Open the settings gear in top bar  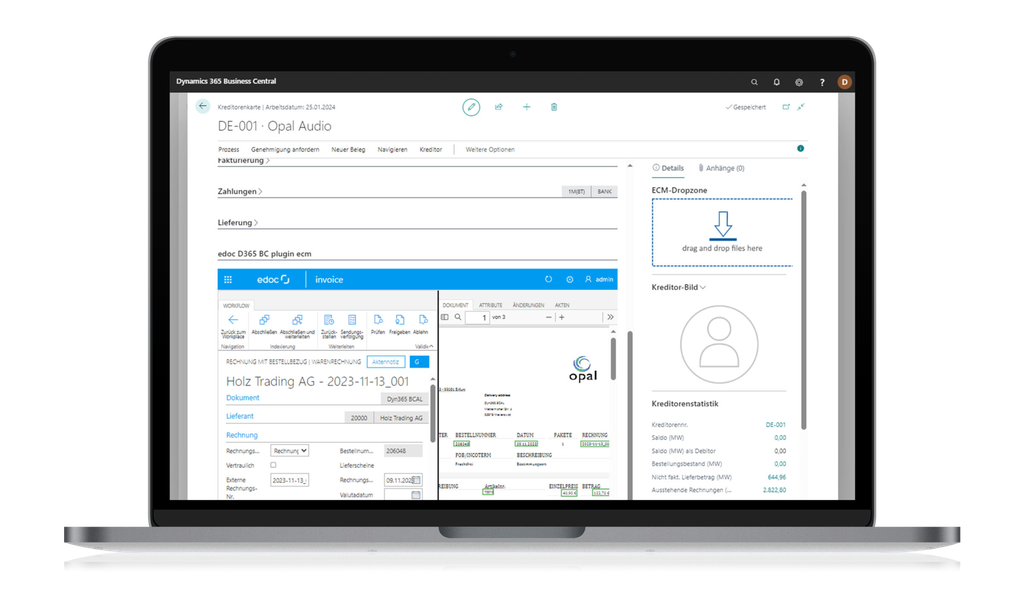(799, 82)
